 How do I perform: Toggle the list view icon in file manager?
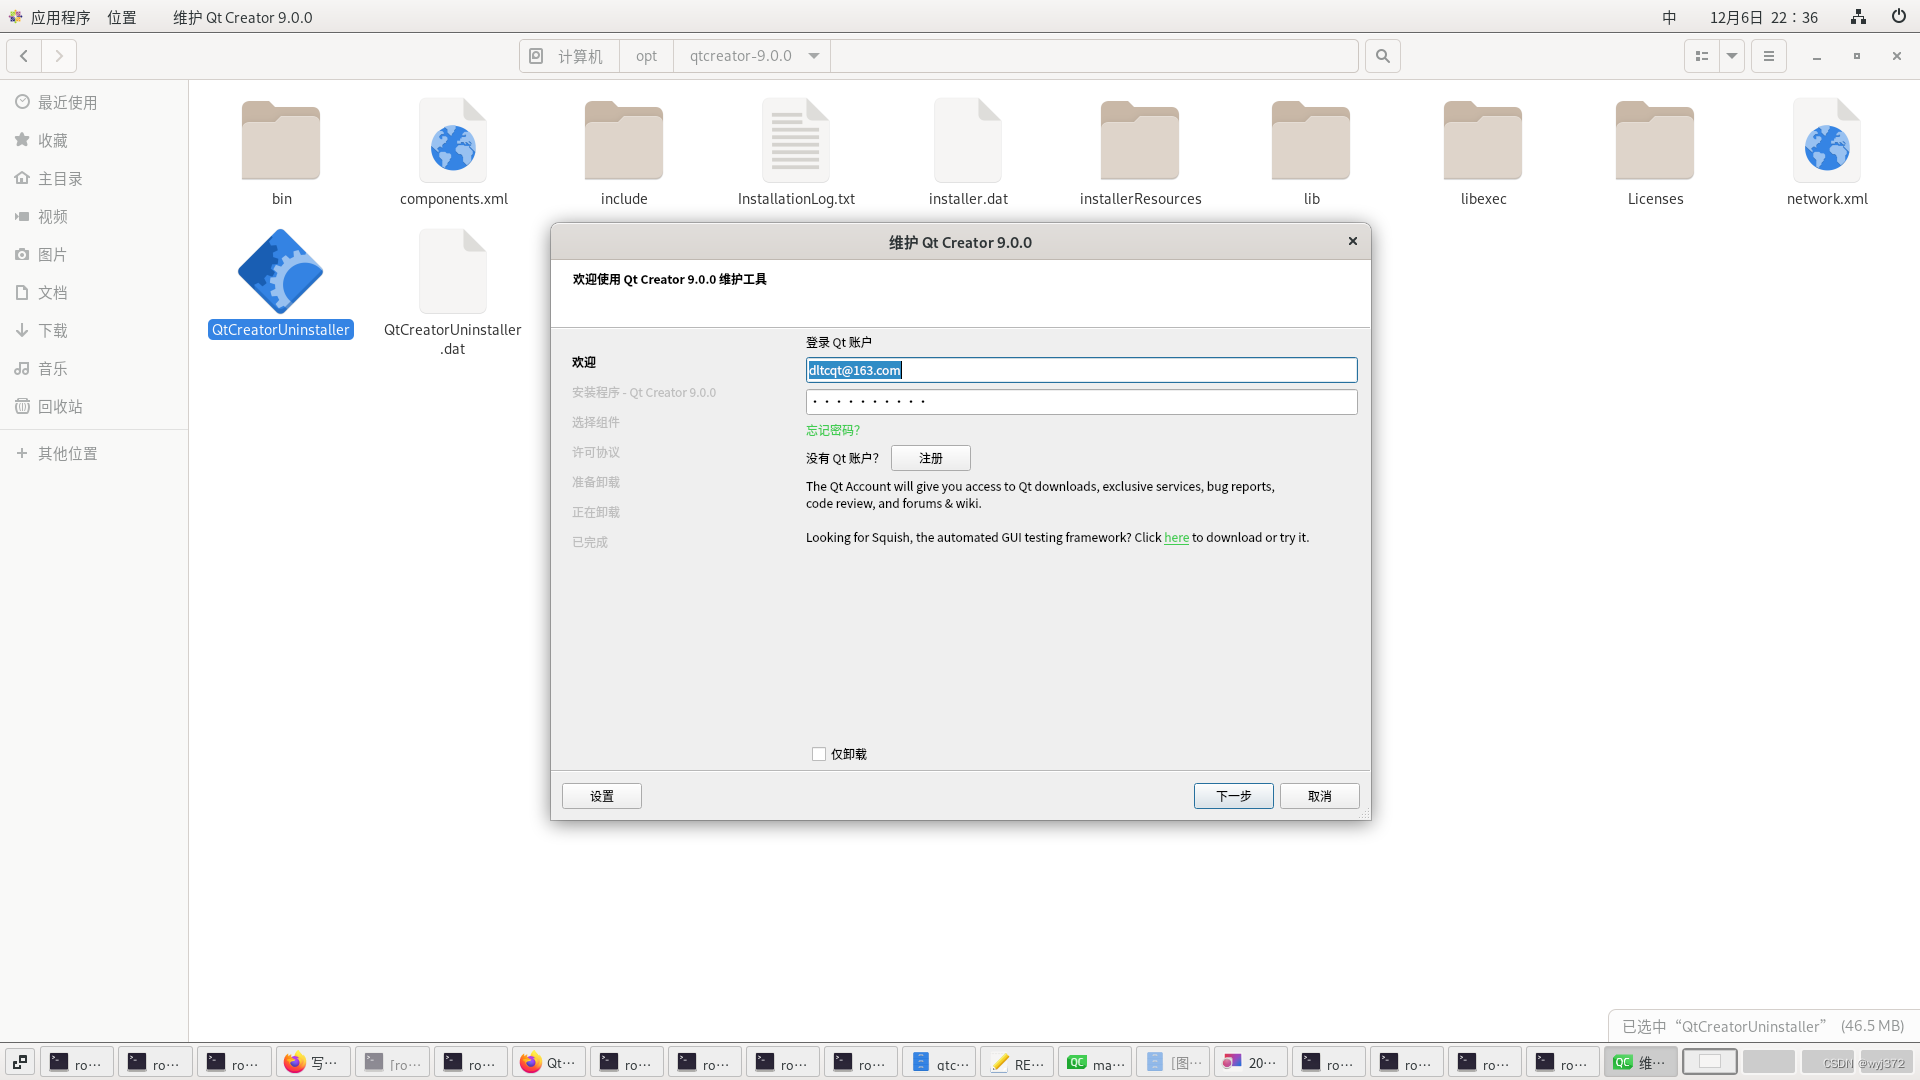[x=1702, y=56]
